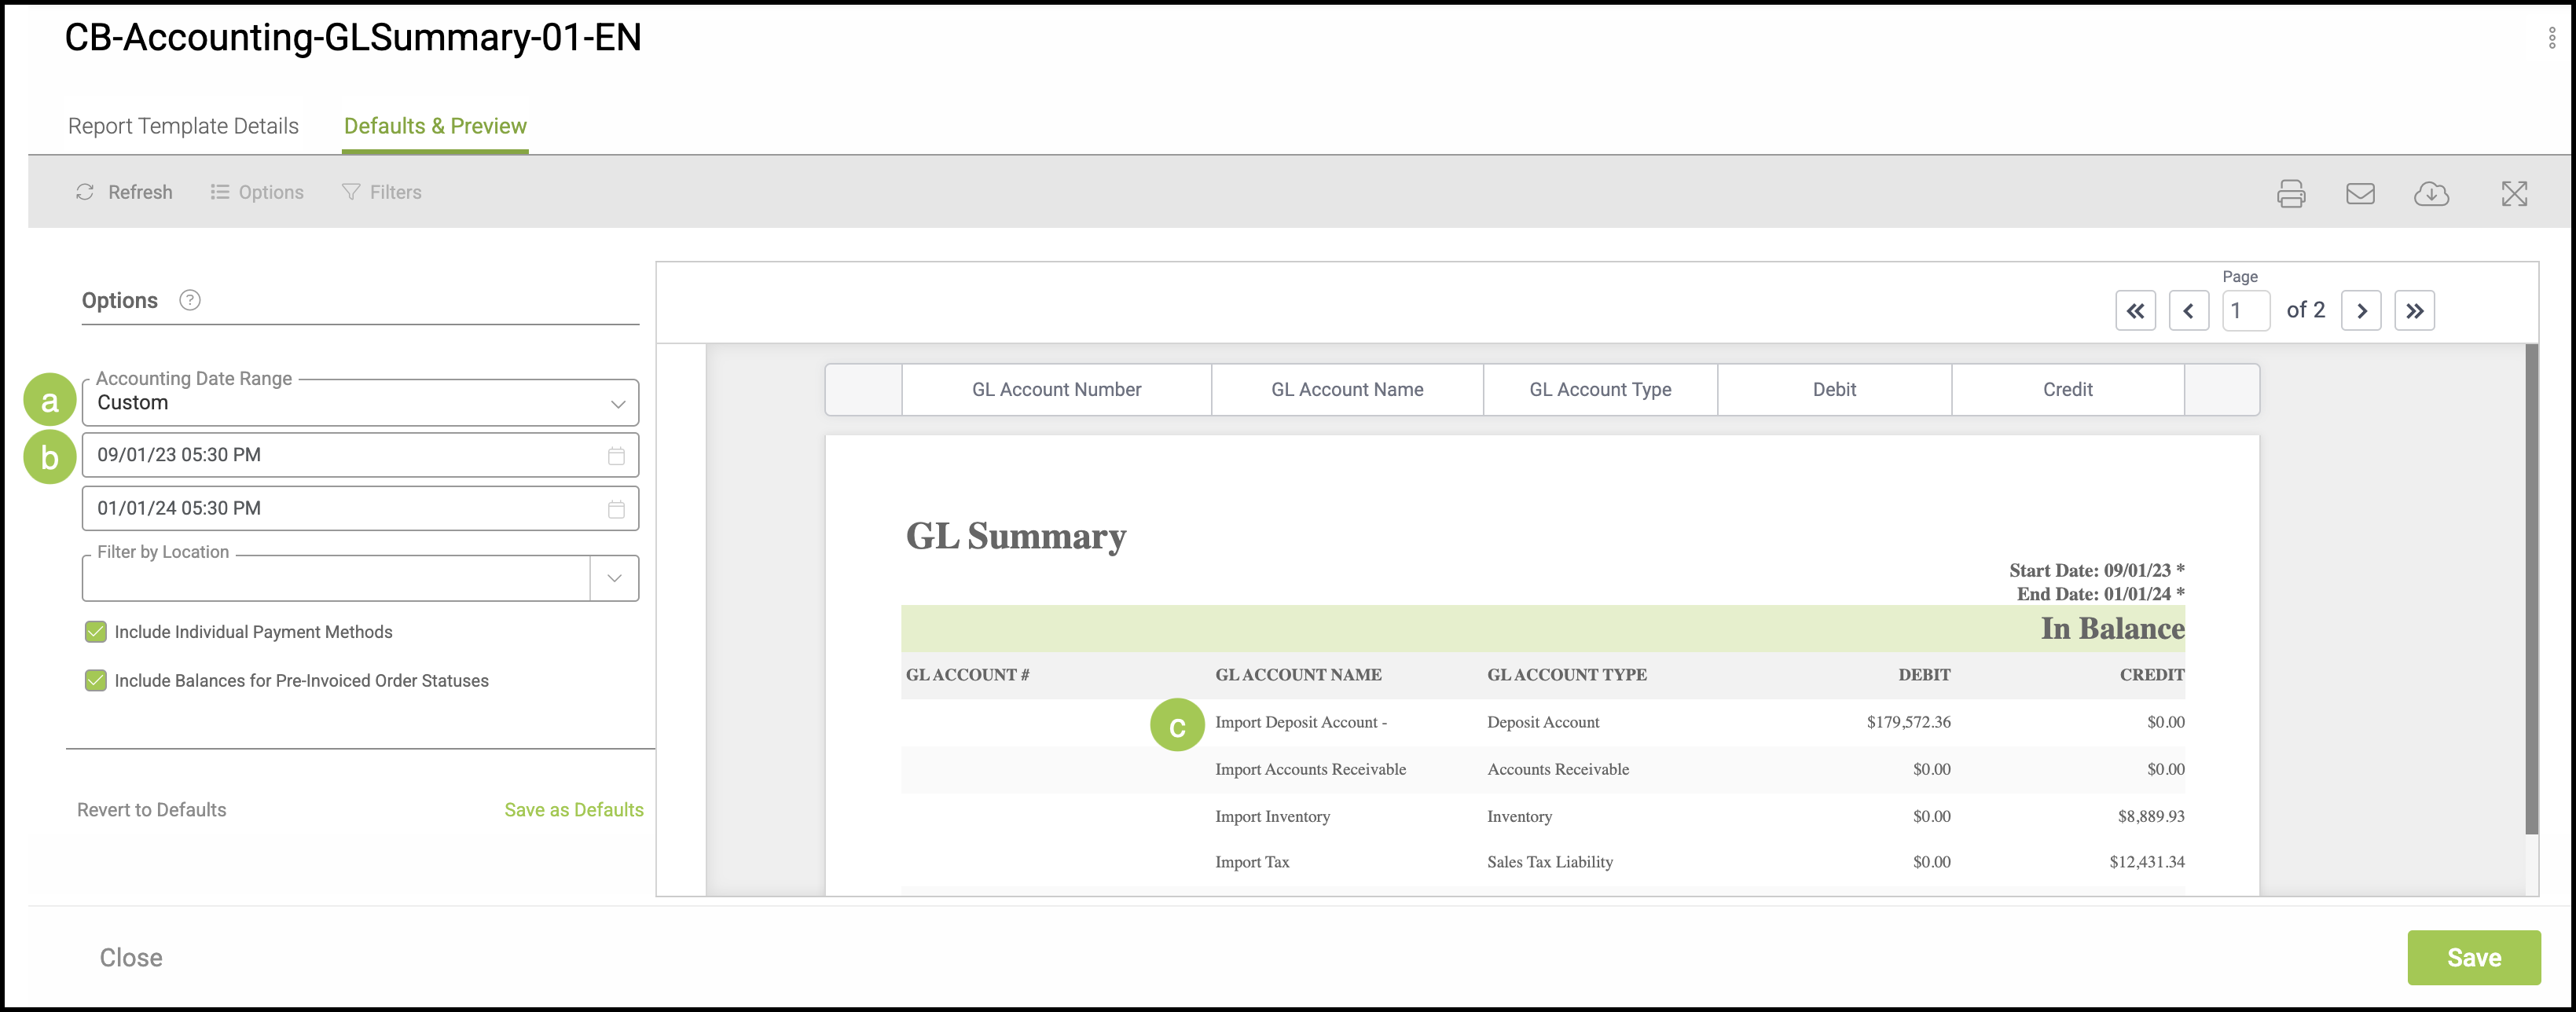Switch to the Report Template Details tab
This screenshot has width=2576, height=1012.
coord(183,126)
